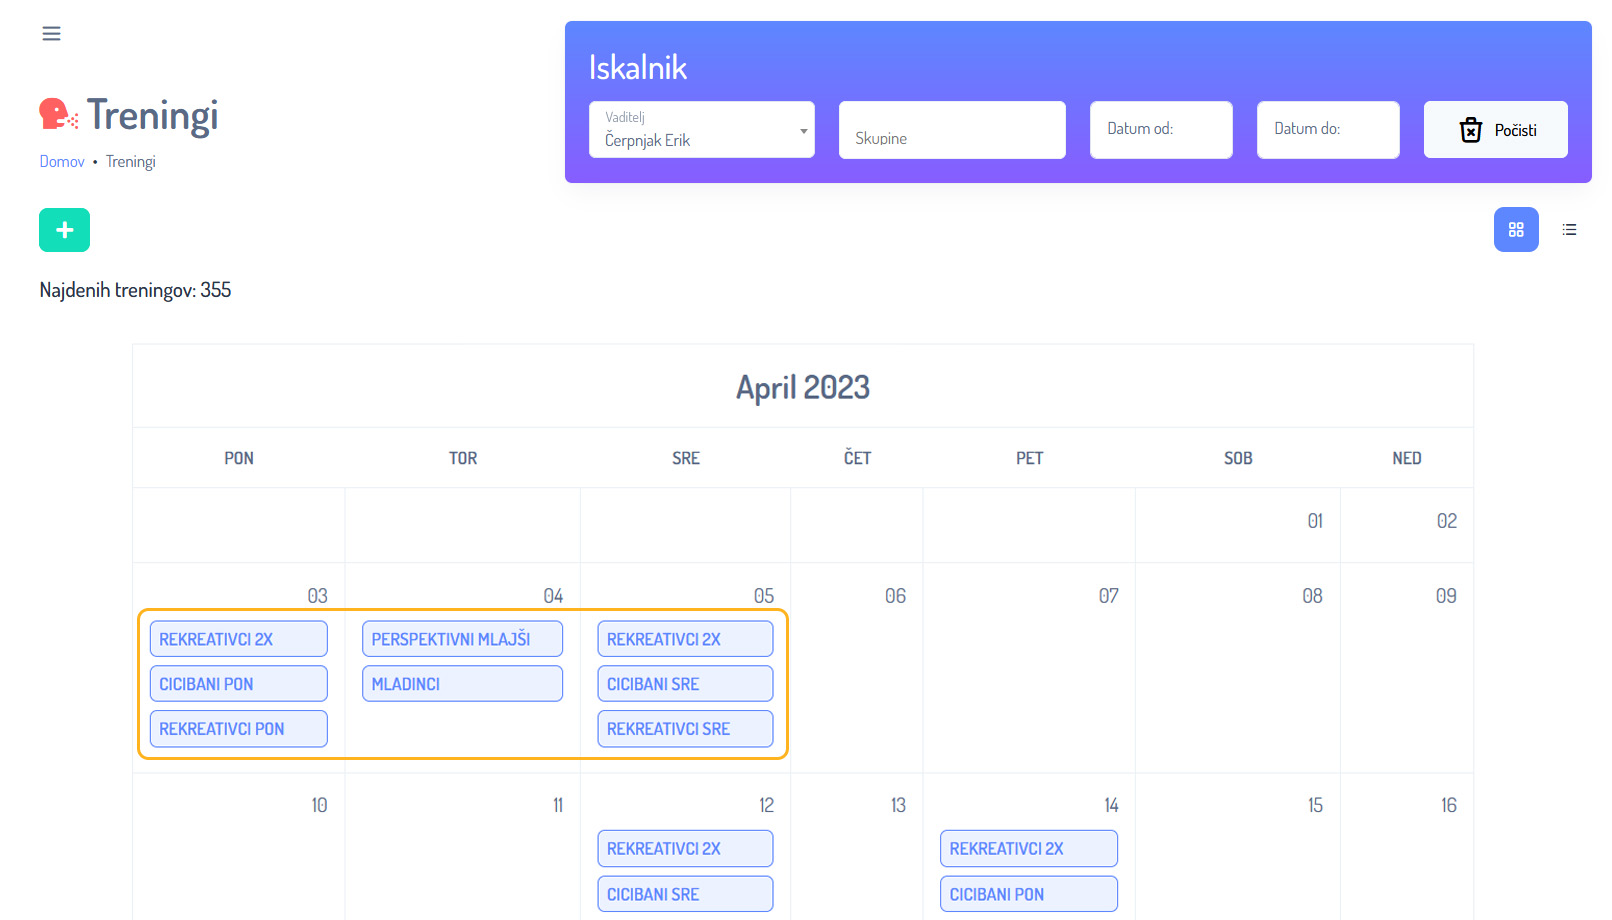Switch to list view

coord(1569,230)
